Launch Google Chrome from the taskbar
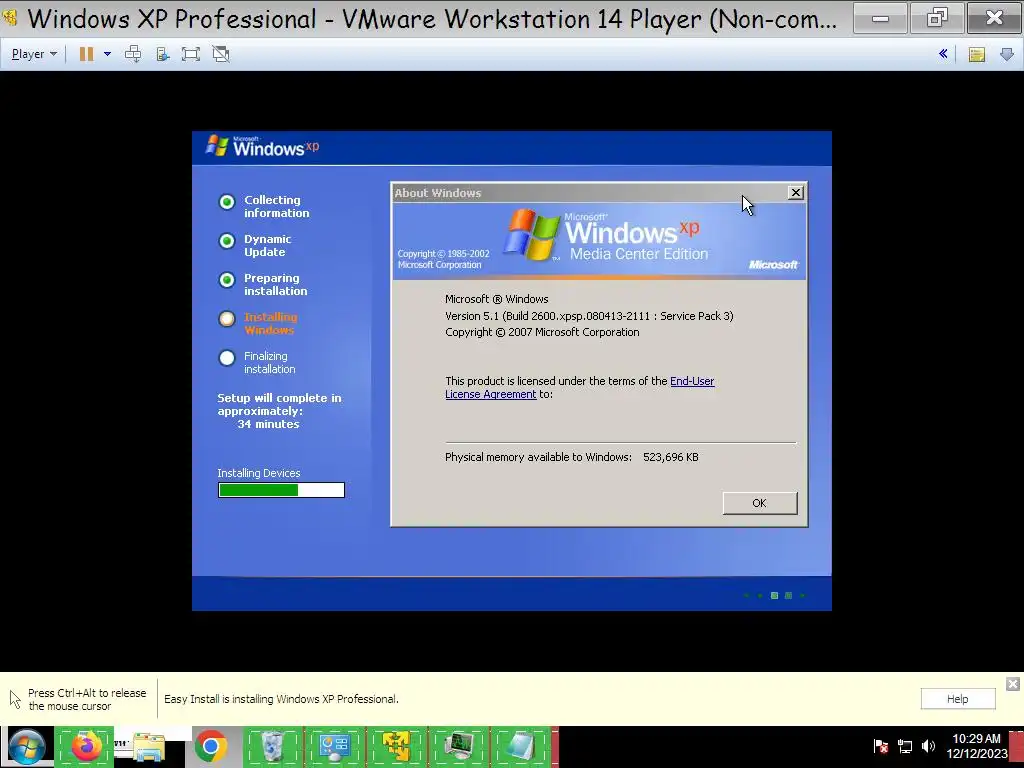Image resolution: width=1024 pixels, height=768 pixels. click(x=211, y=746)
